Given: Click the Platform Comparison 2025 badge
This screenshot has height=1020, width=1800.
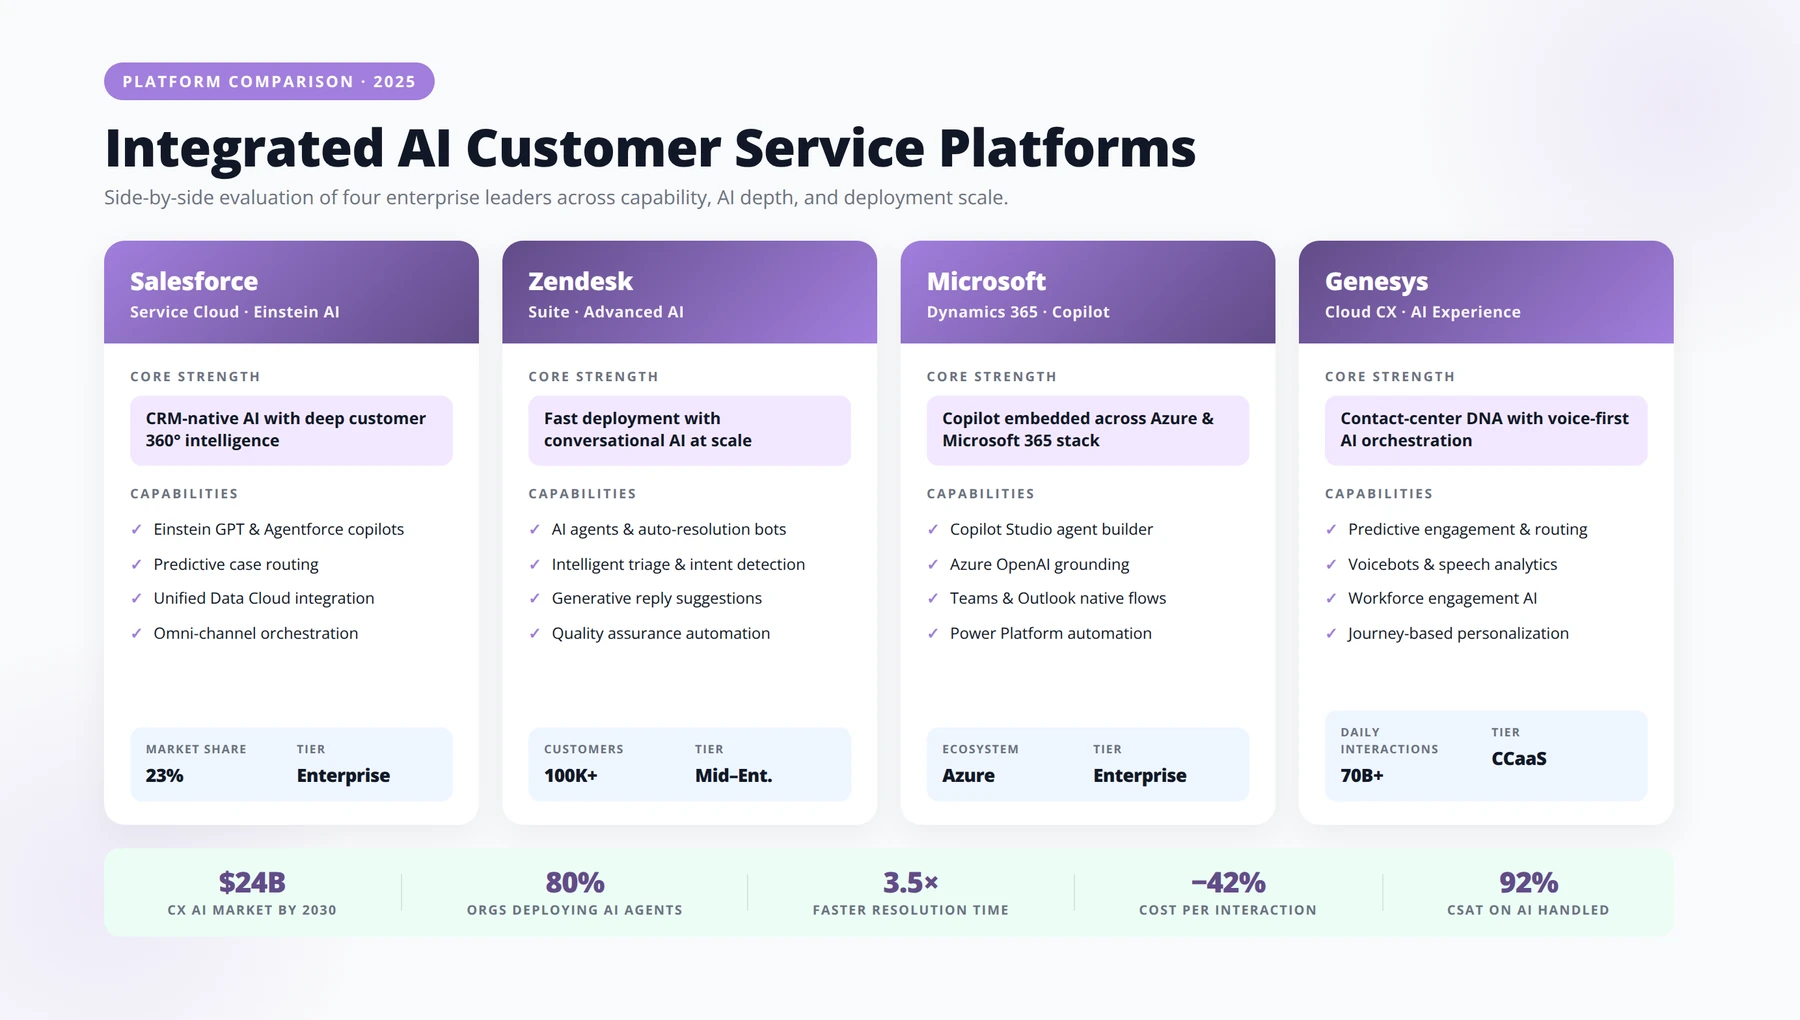Looking at the screenshot, I should point(269,81).
